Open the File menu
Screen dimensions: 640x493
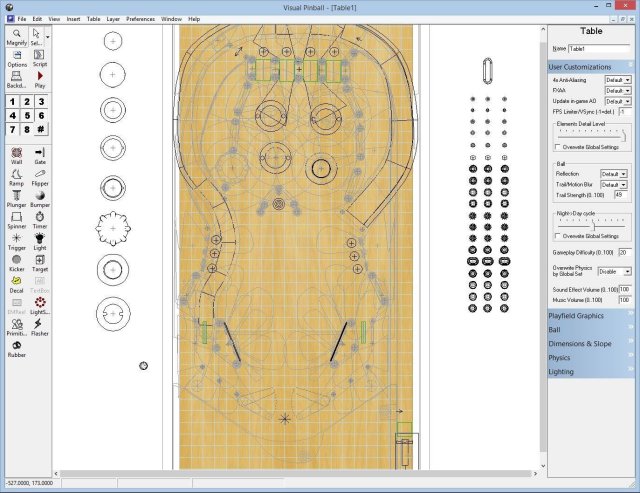tap(22, 19)
